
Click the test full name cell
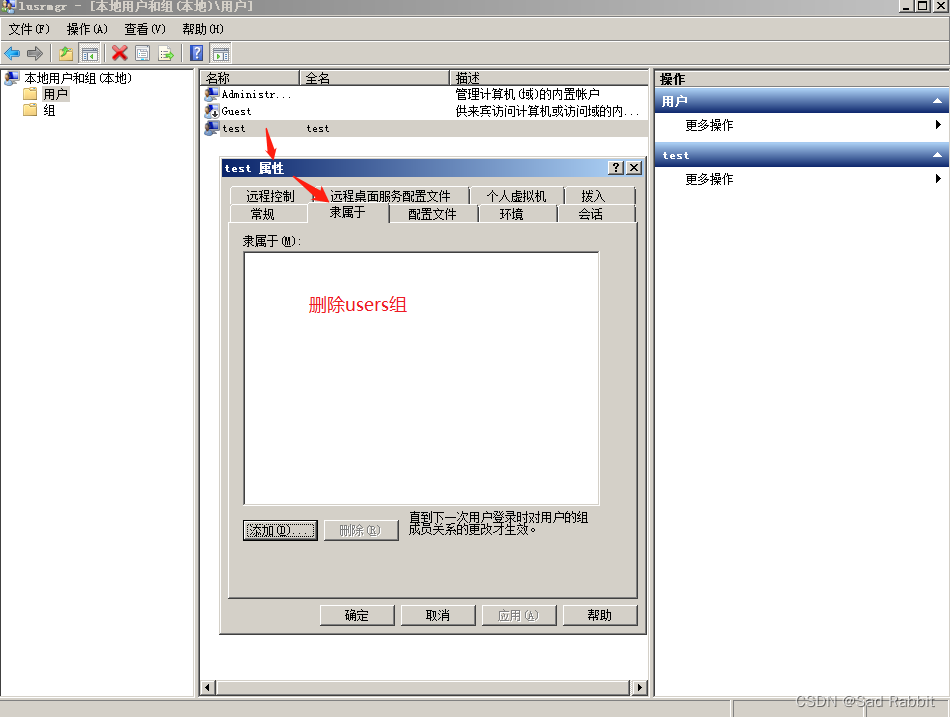coord(318,128)
